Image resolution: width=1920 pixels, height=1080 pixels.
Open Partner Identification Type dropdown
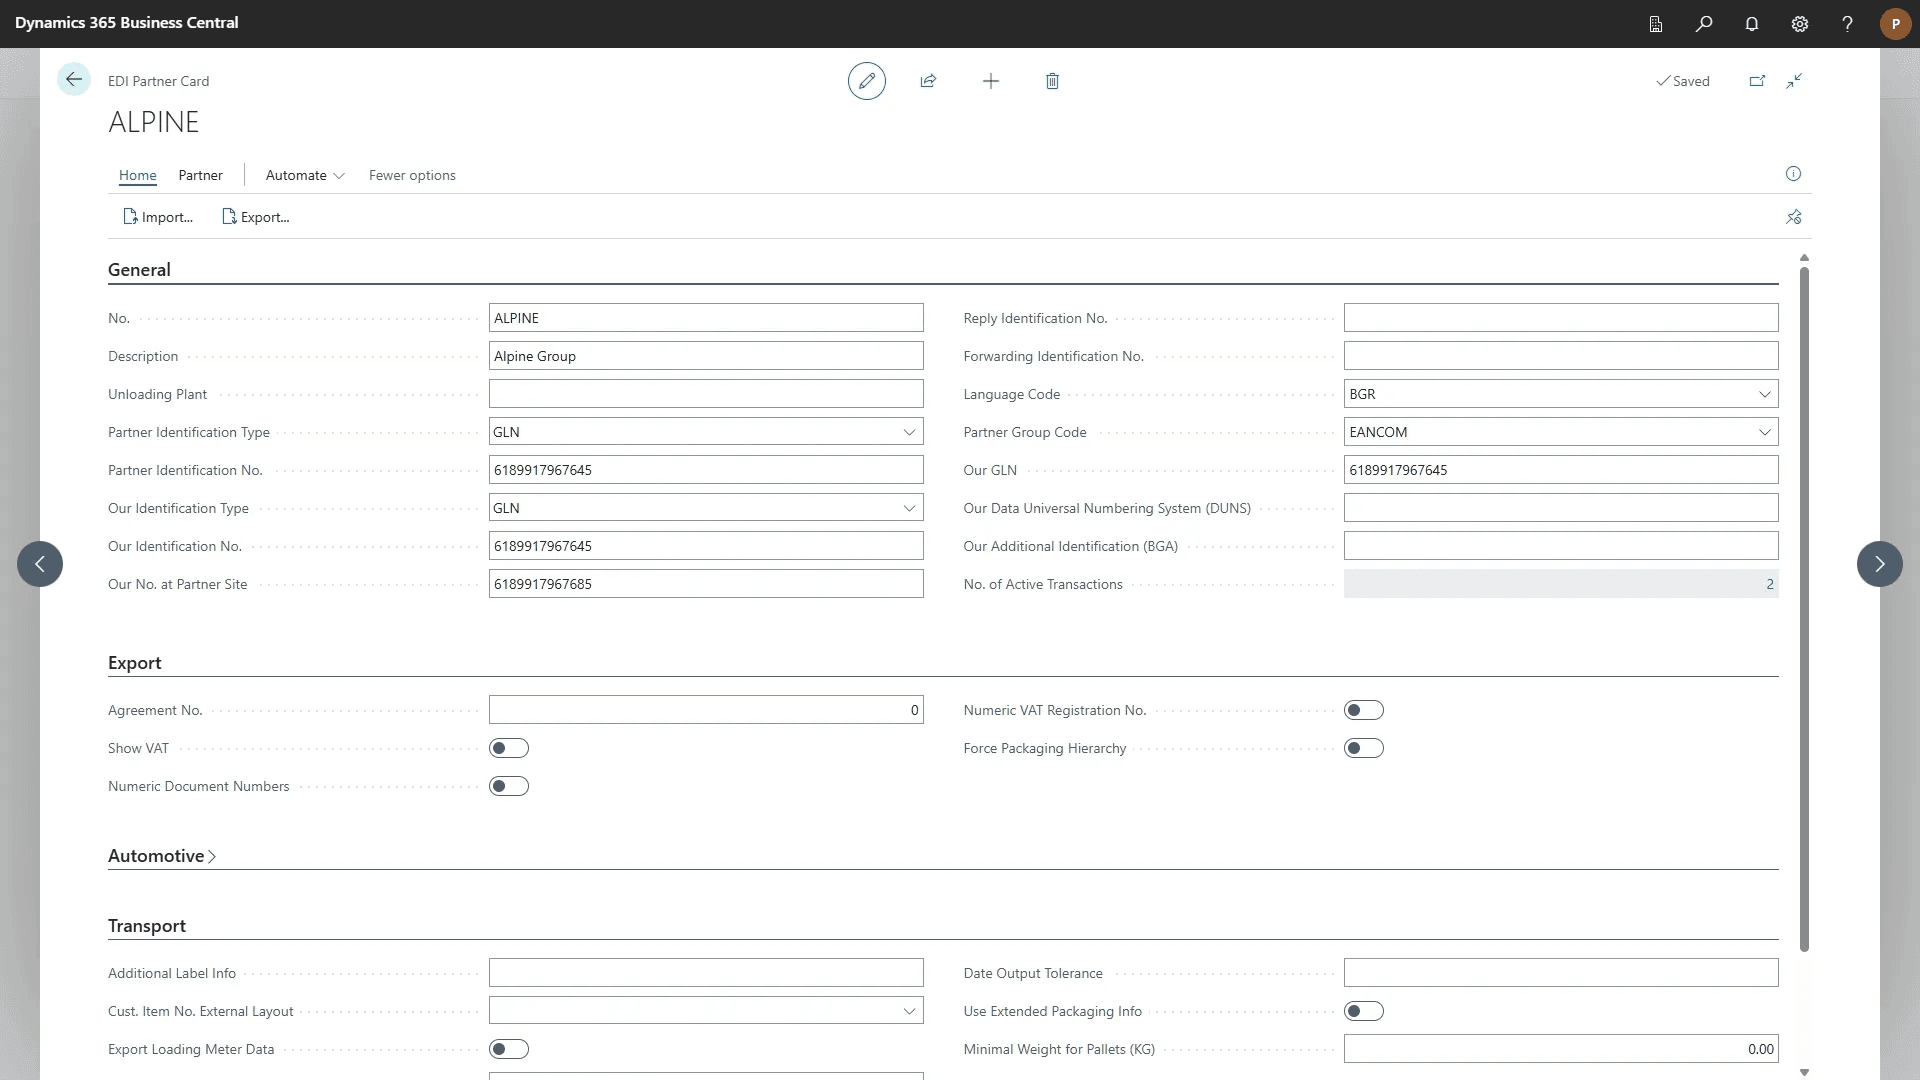coord(909,432)
